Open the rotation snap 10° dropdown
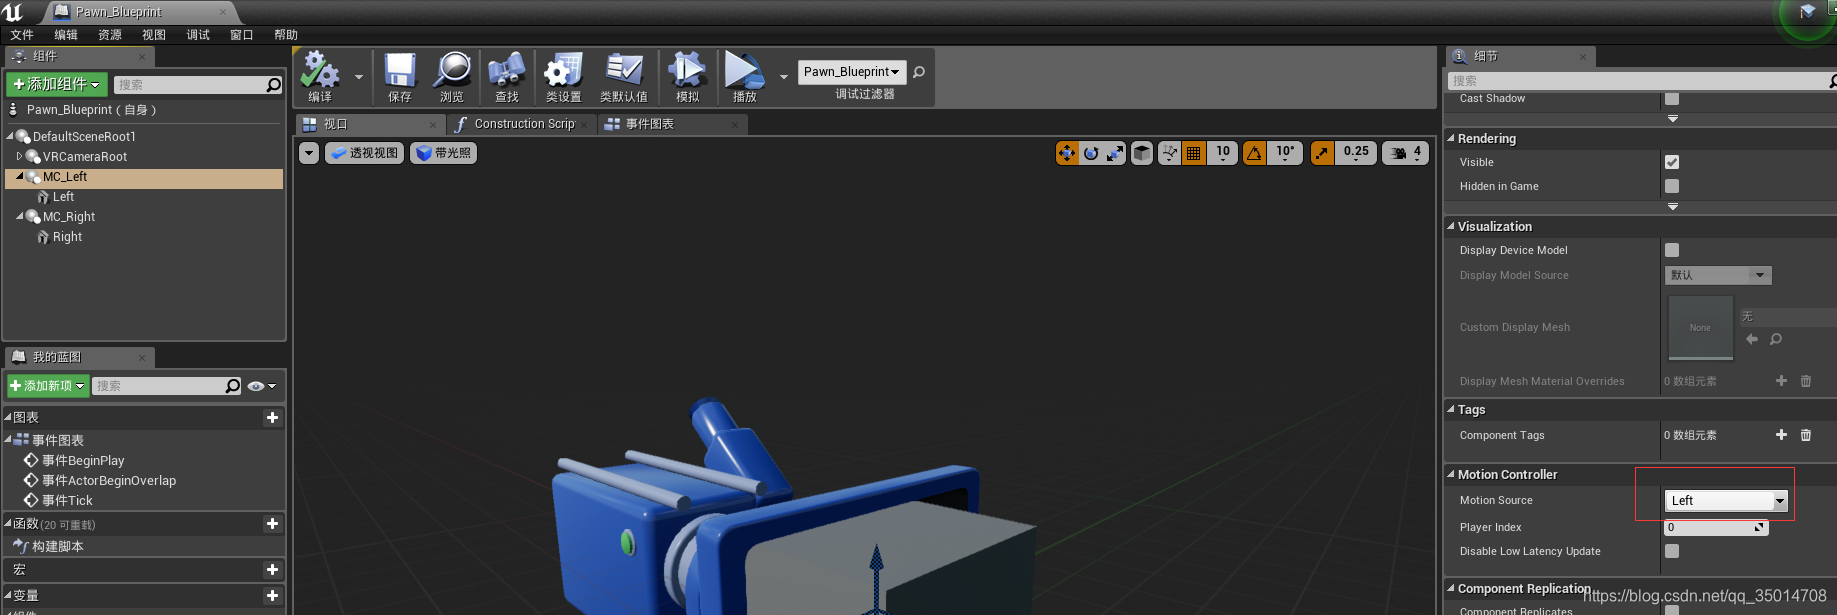The height and width of the screenshot is (615, 1837). point(1285,153)
